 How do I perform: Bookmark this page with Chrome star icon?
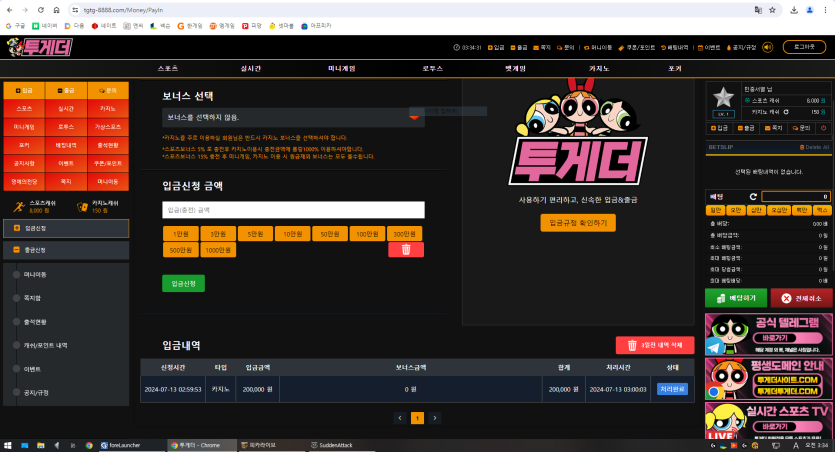(x=772, y=9)
